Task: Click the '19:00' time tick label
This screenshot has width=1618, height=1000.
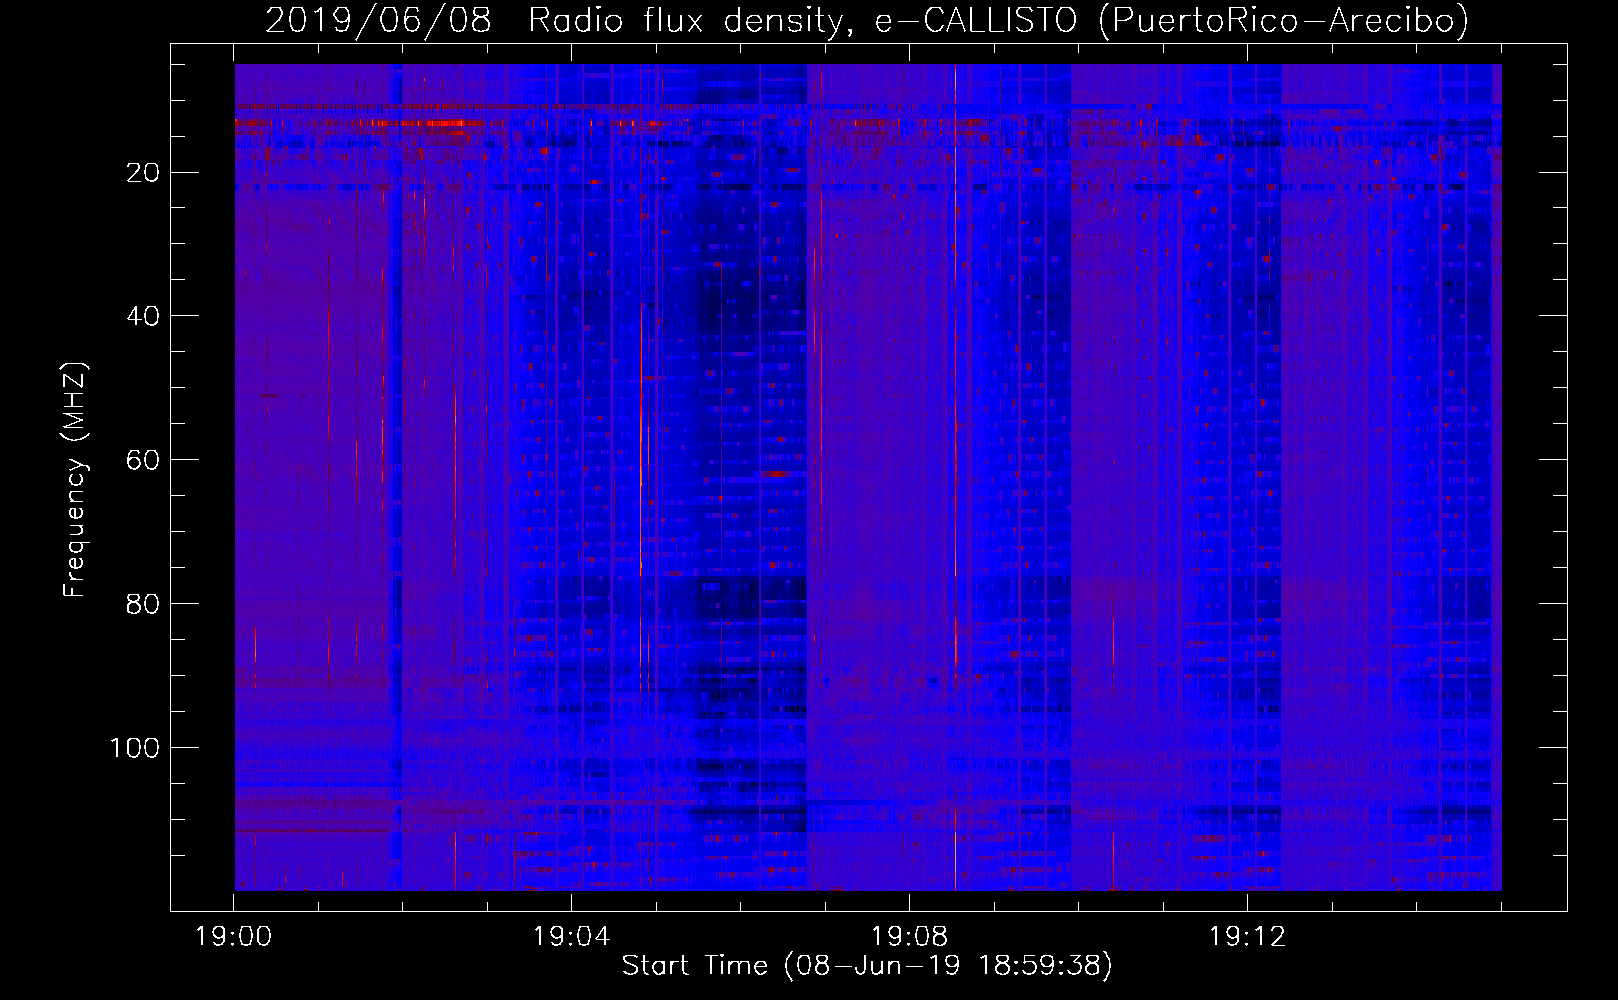Action: click(x=234, y=937)
